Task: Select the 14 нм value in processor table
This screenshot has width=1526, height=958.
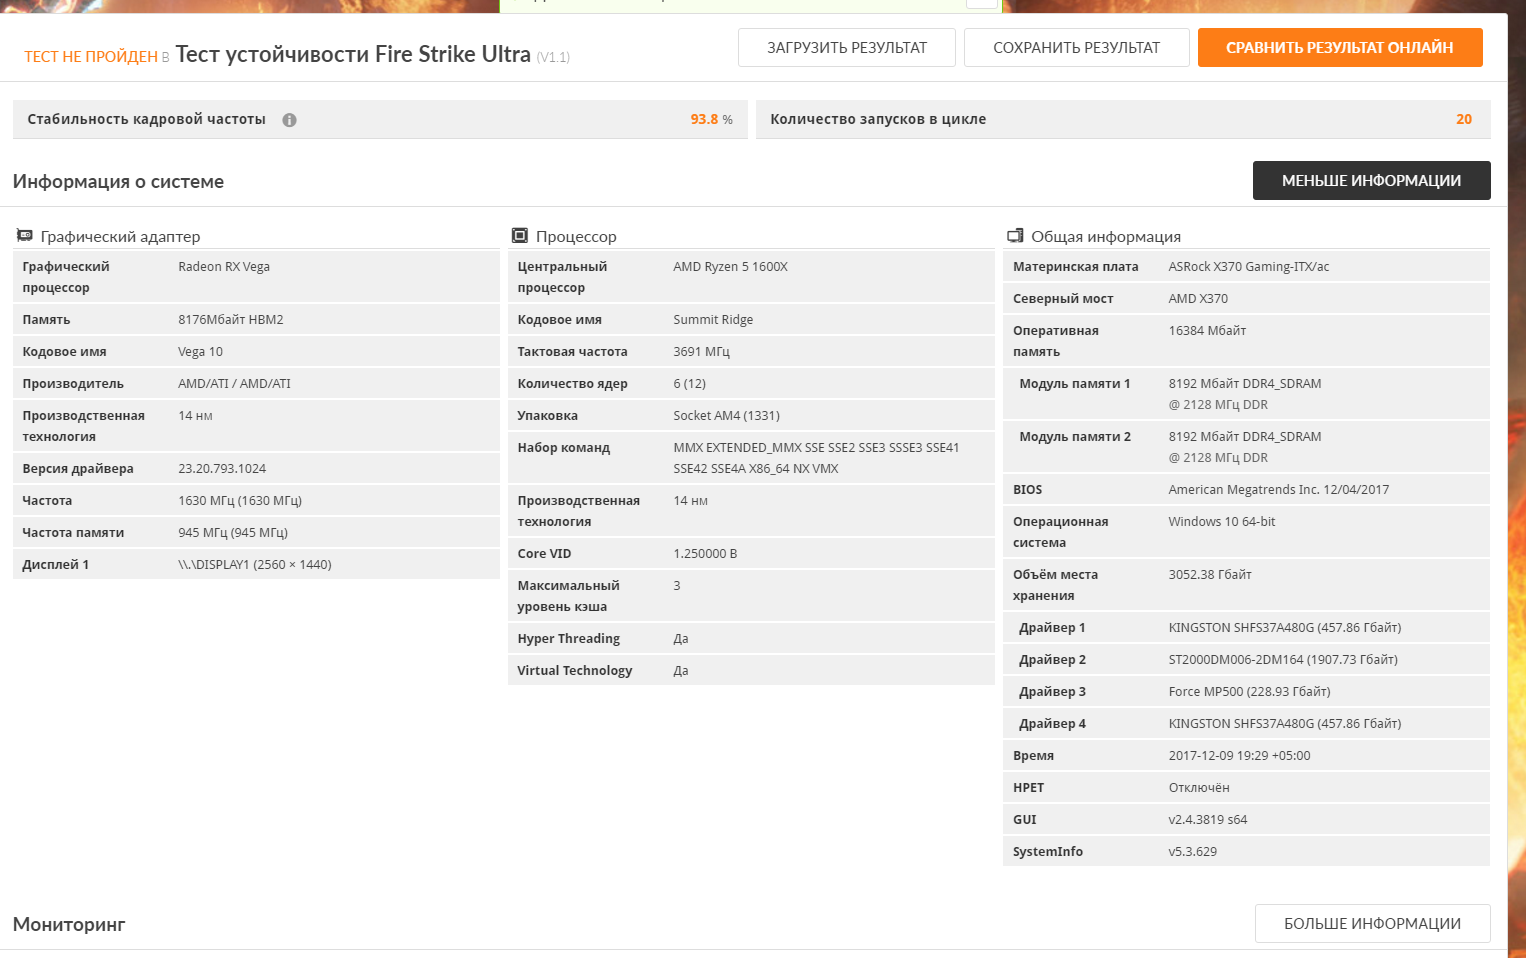Action: click(690, 501)
